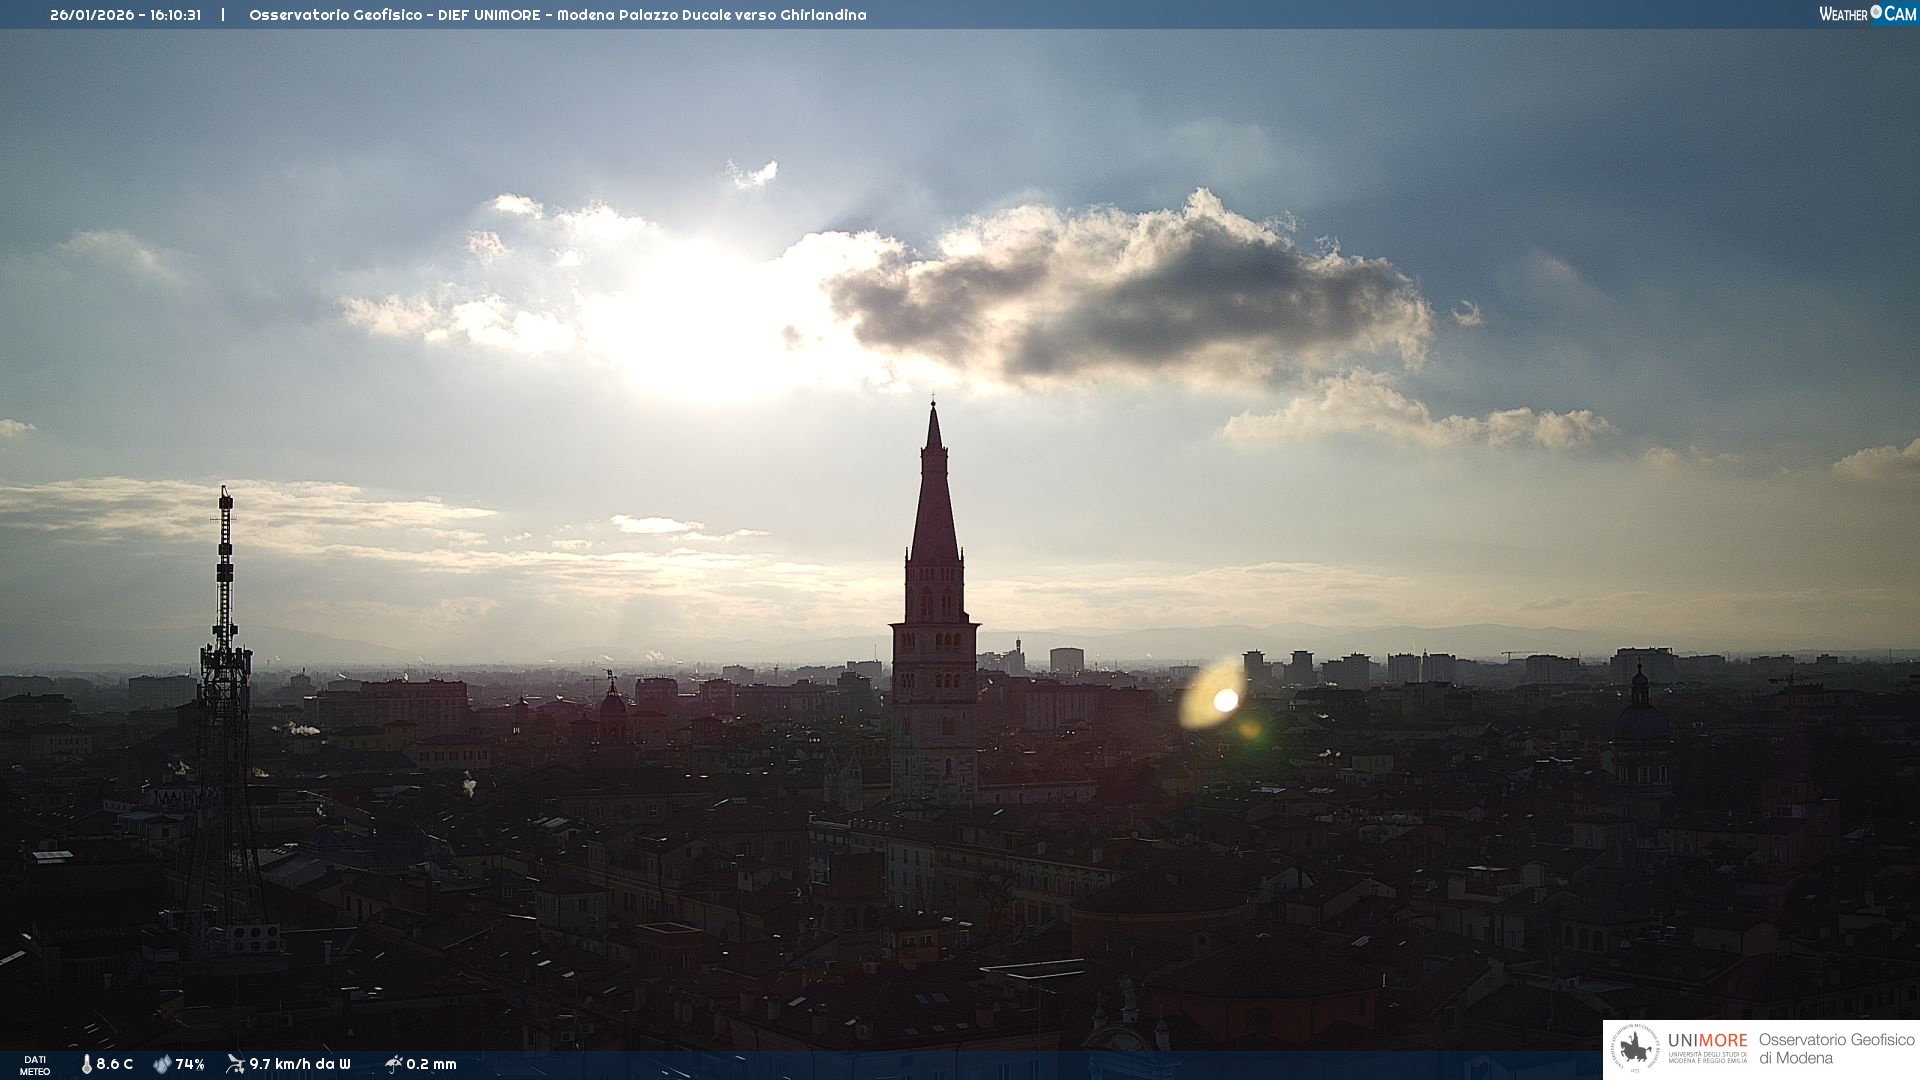Click the Ghirlandina tower spire
Viewport: 1920px width, 1080px height.
click(934, 500)
